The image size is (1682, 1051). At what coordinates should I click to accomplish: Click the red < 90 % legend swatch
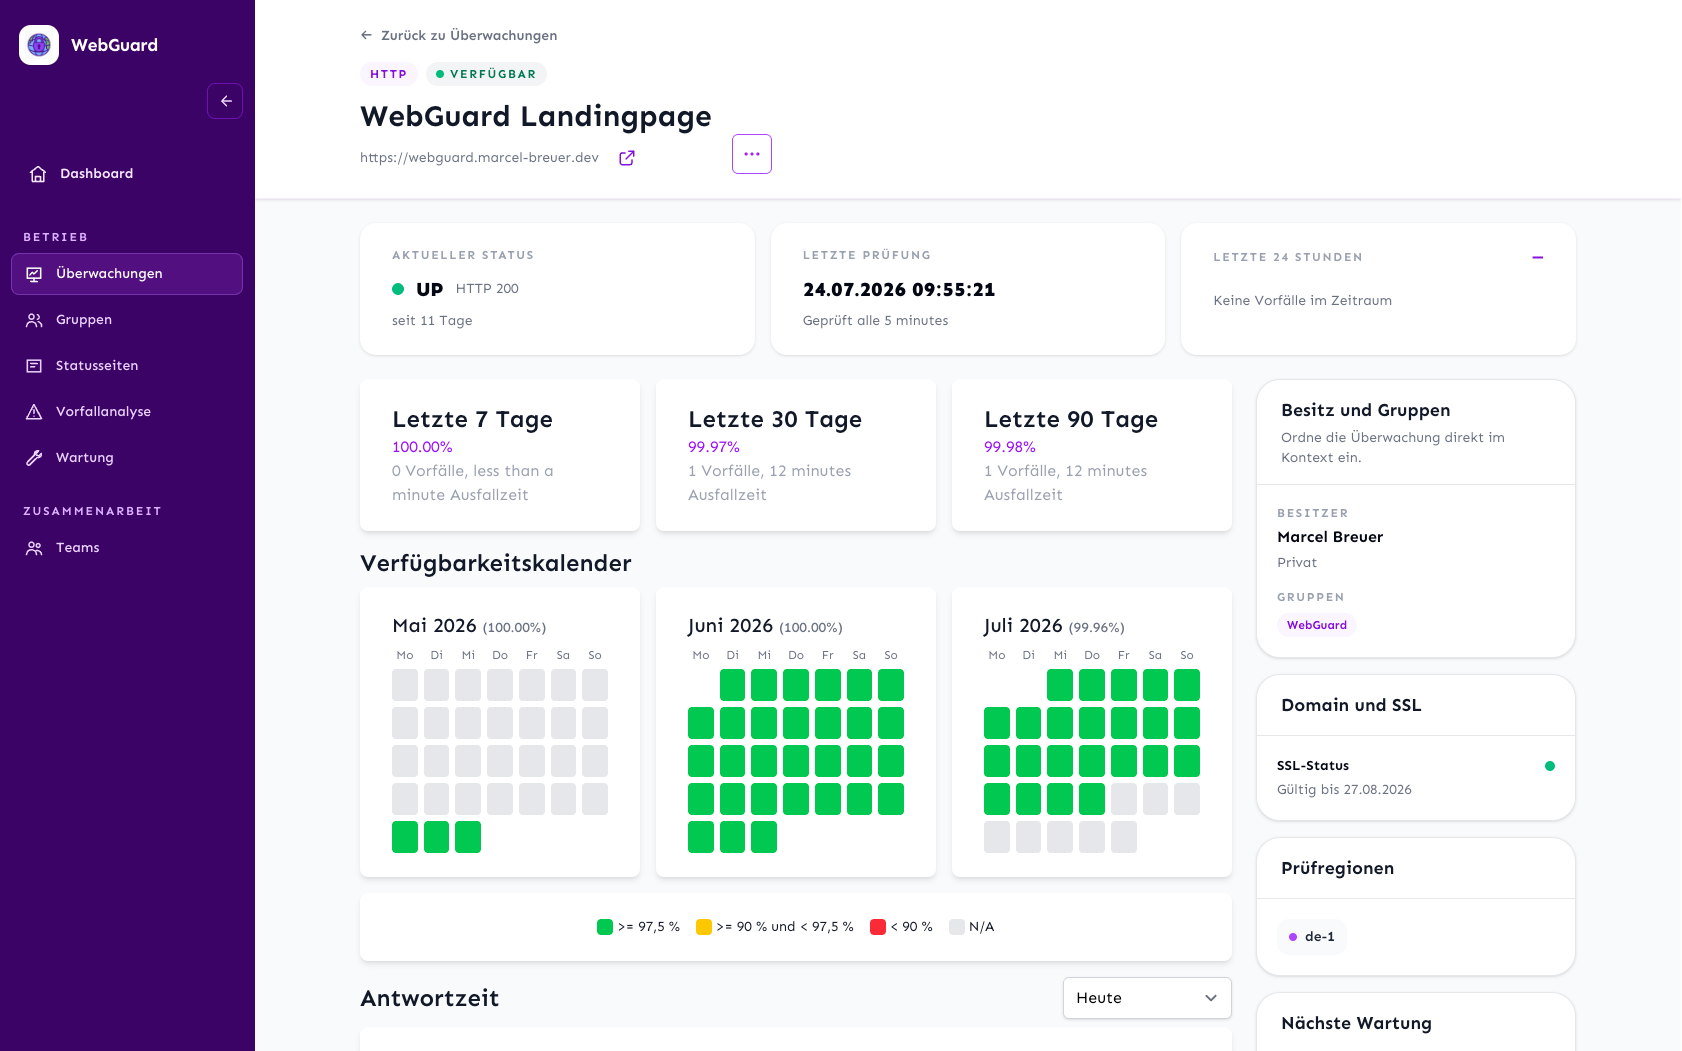(878, 927)
